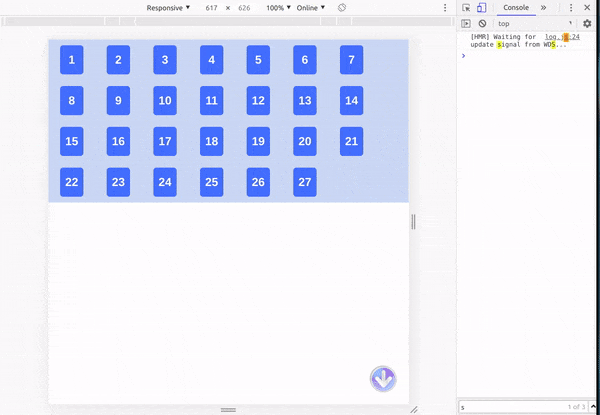This screenshot has height=415, width=600.
Task: Click the rotate viewport icon
Action: coord(342,8)
